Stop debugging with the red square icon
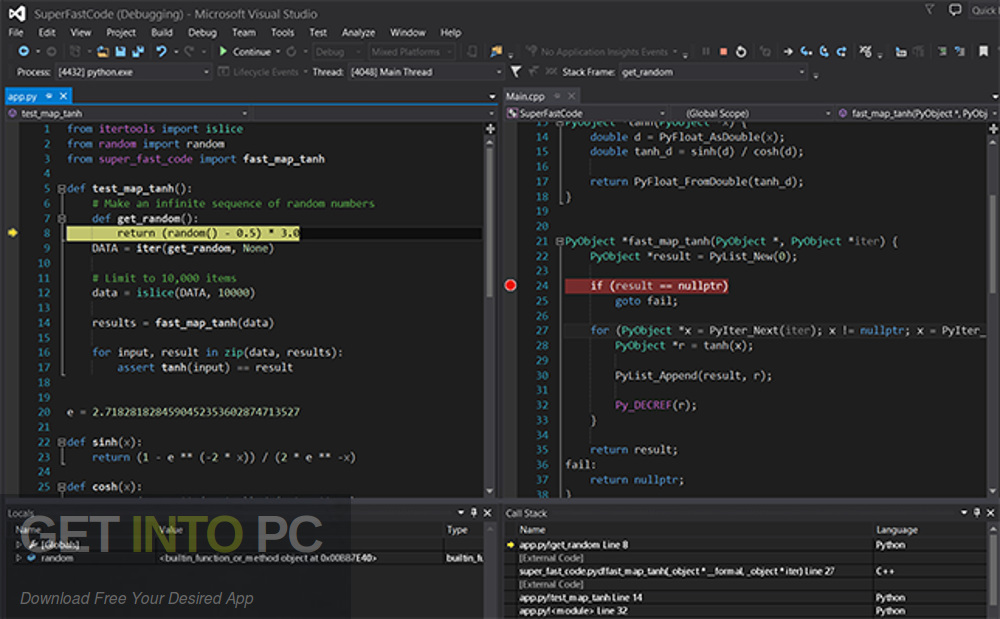Viewport: 1000px width, 619px height. click(722, 52)
